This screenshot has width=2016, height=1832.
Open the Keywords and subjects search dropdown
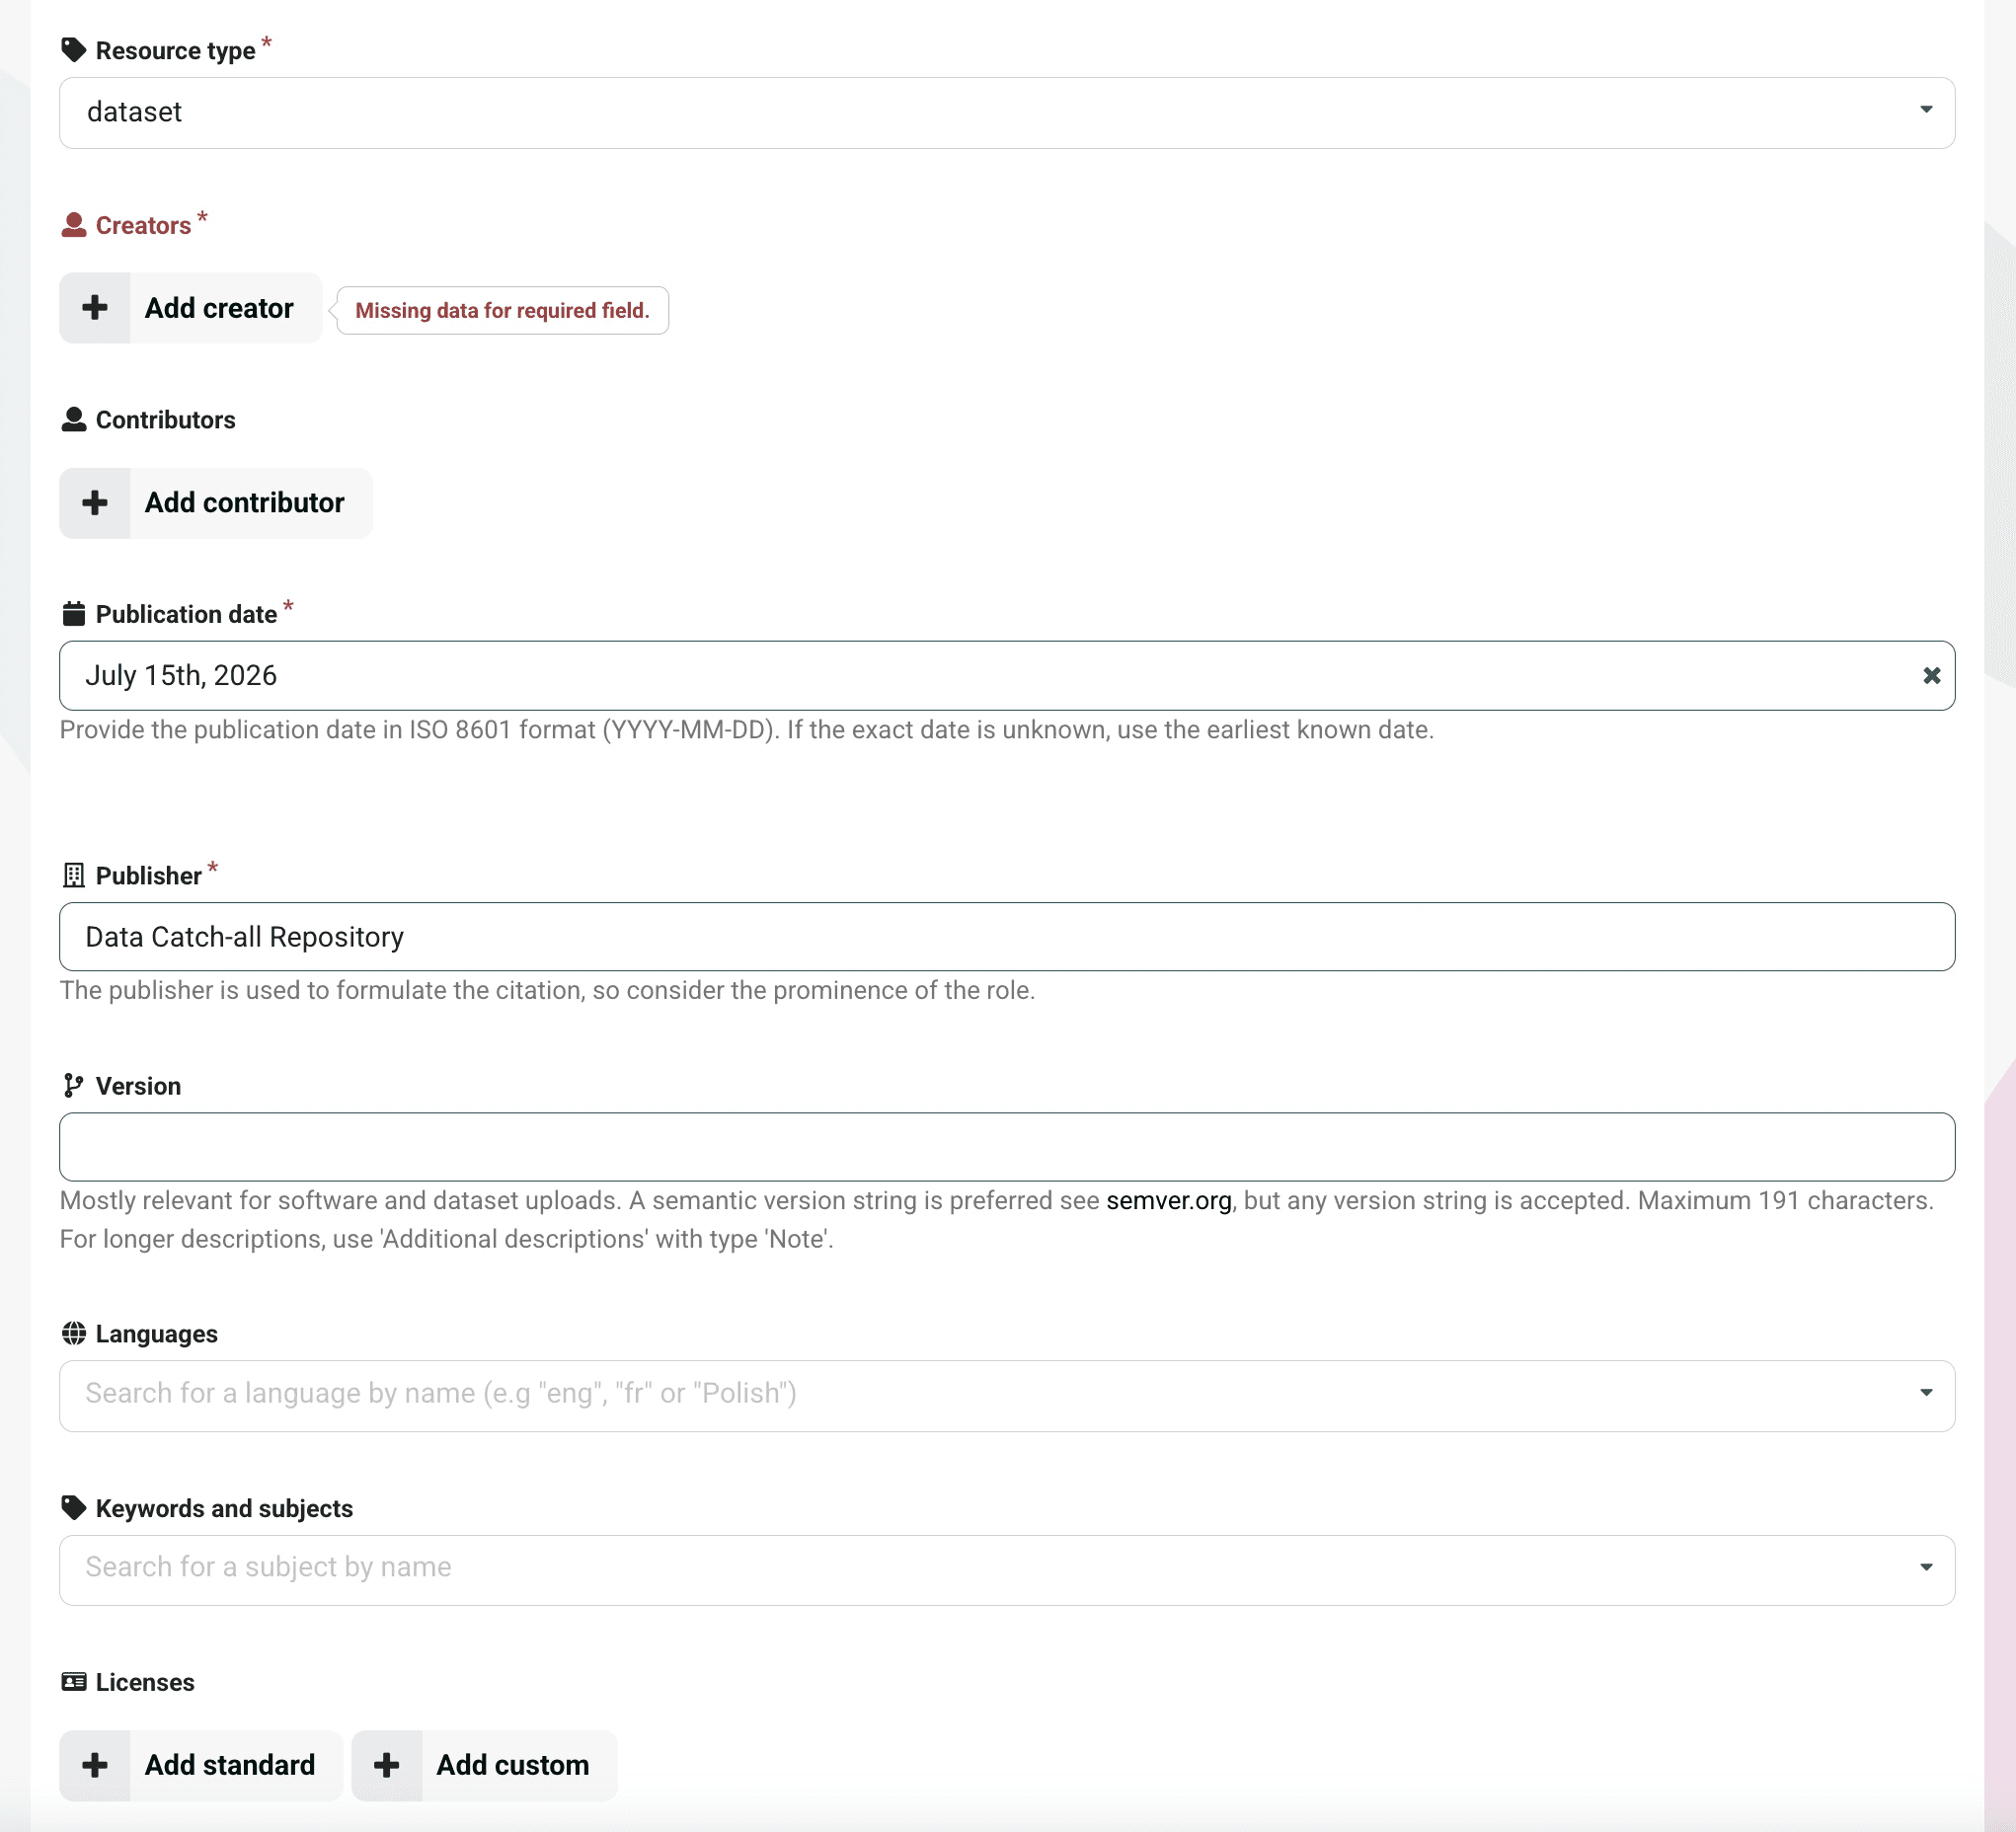(1007, 1570)
